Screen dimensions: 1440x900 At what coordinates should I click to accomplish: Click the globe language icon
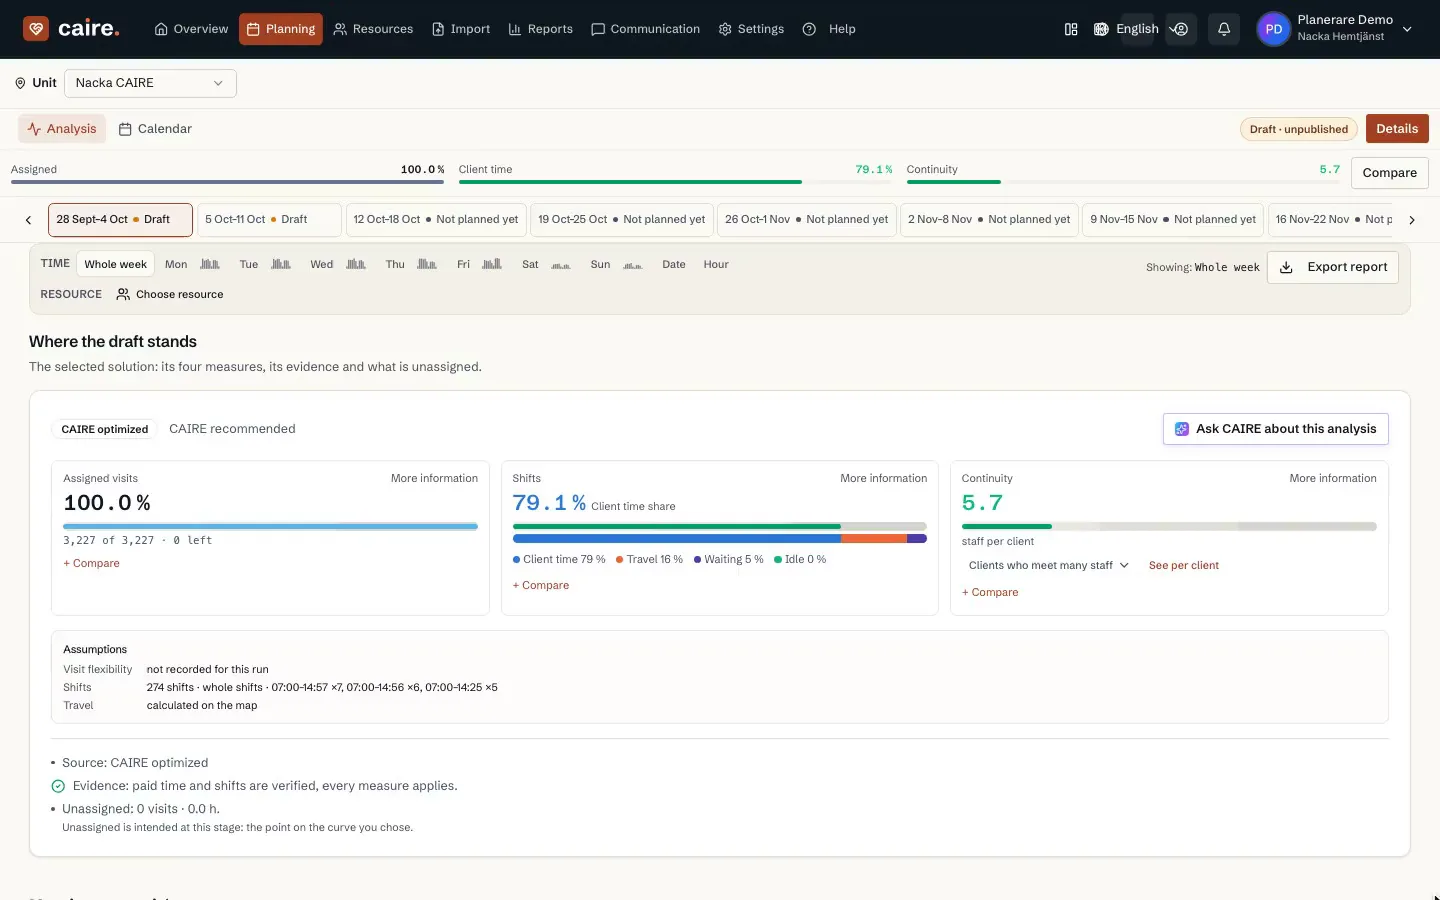pos(1101,29)
